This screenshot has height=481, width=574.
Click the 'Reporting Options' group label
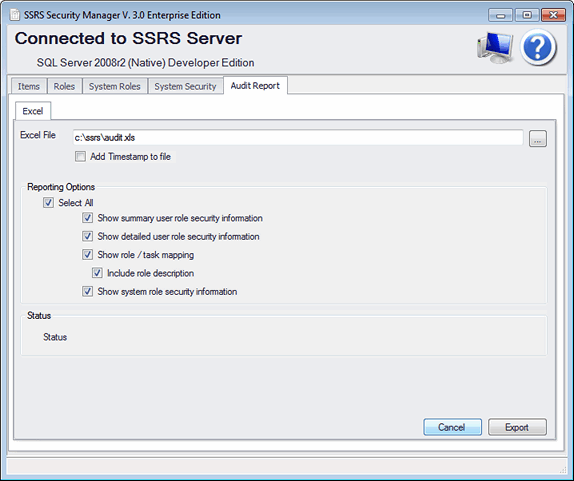[x=61, y=187]
